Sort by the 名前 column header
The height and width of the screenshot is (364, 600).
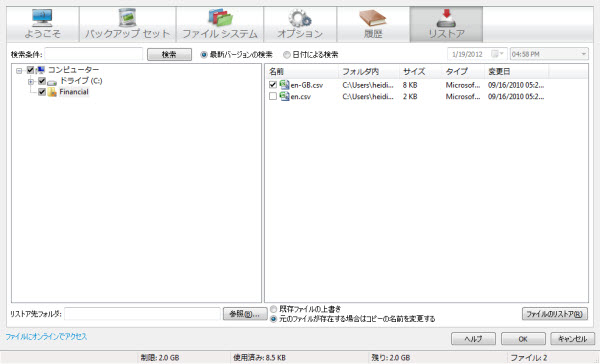pyautogui.click(x=302, y=72)
